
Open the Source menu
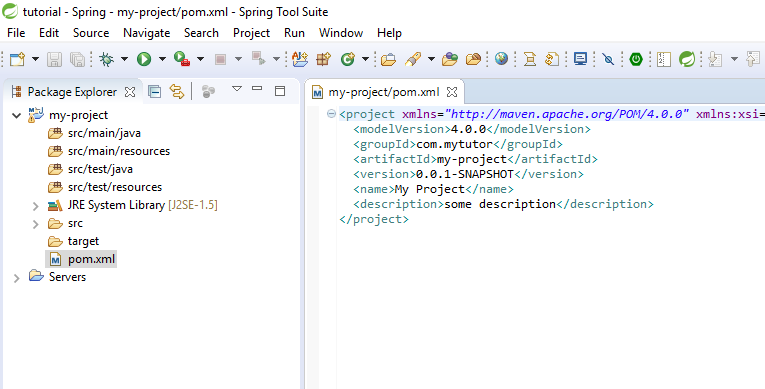point(91,33)
